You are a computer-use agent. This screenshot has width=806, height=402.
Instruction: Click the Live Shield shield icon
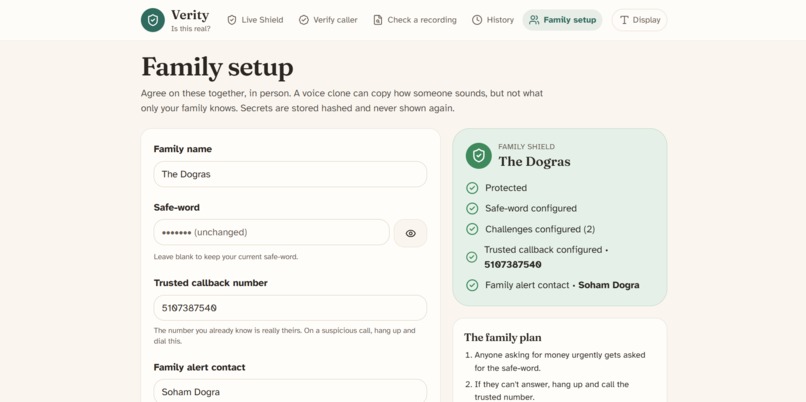tap(232, 20)
